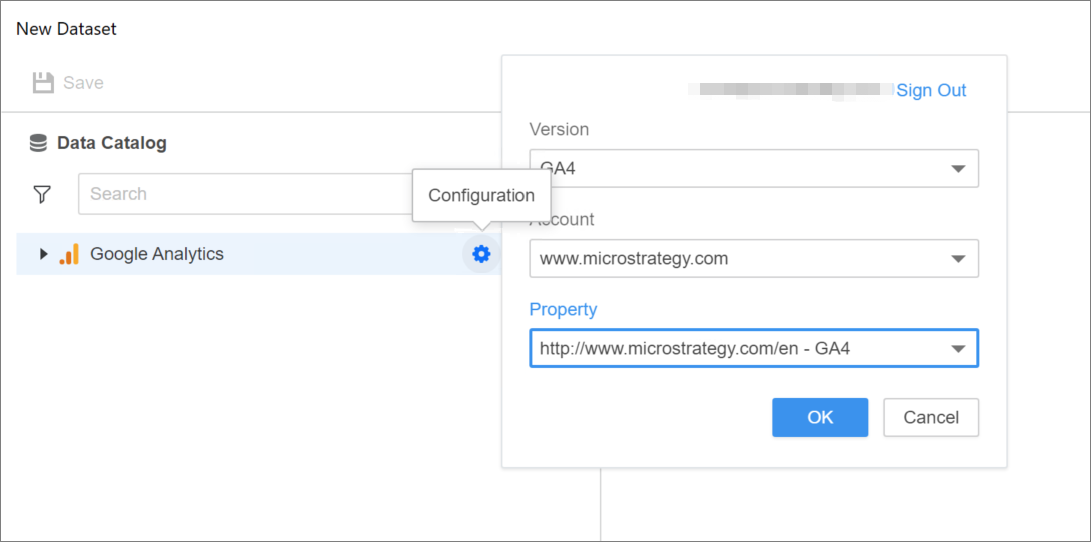Click the Google Analytics bar chart icon
Screen dimensions: 1091x542
(69, 254)
